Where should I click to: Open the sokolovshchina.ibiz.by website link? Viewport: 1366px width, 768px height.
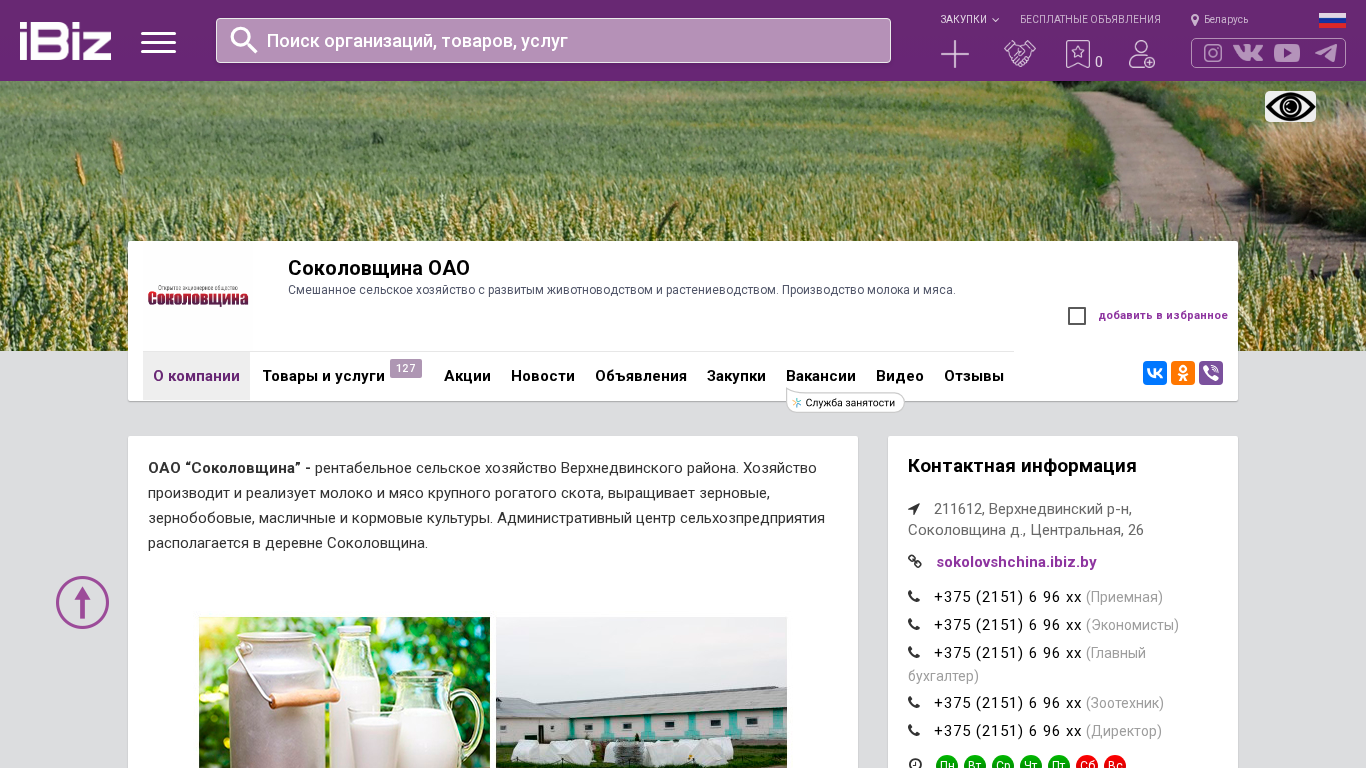tap(1016, 562)
